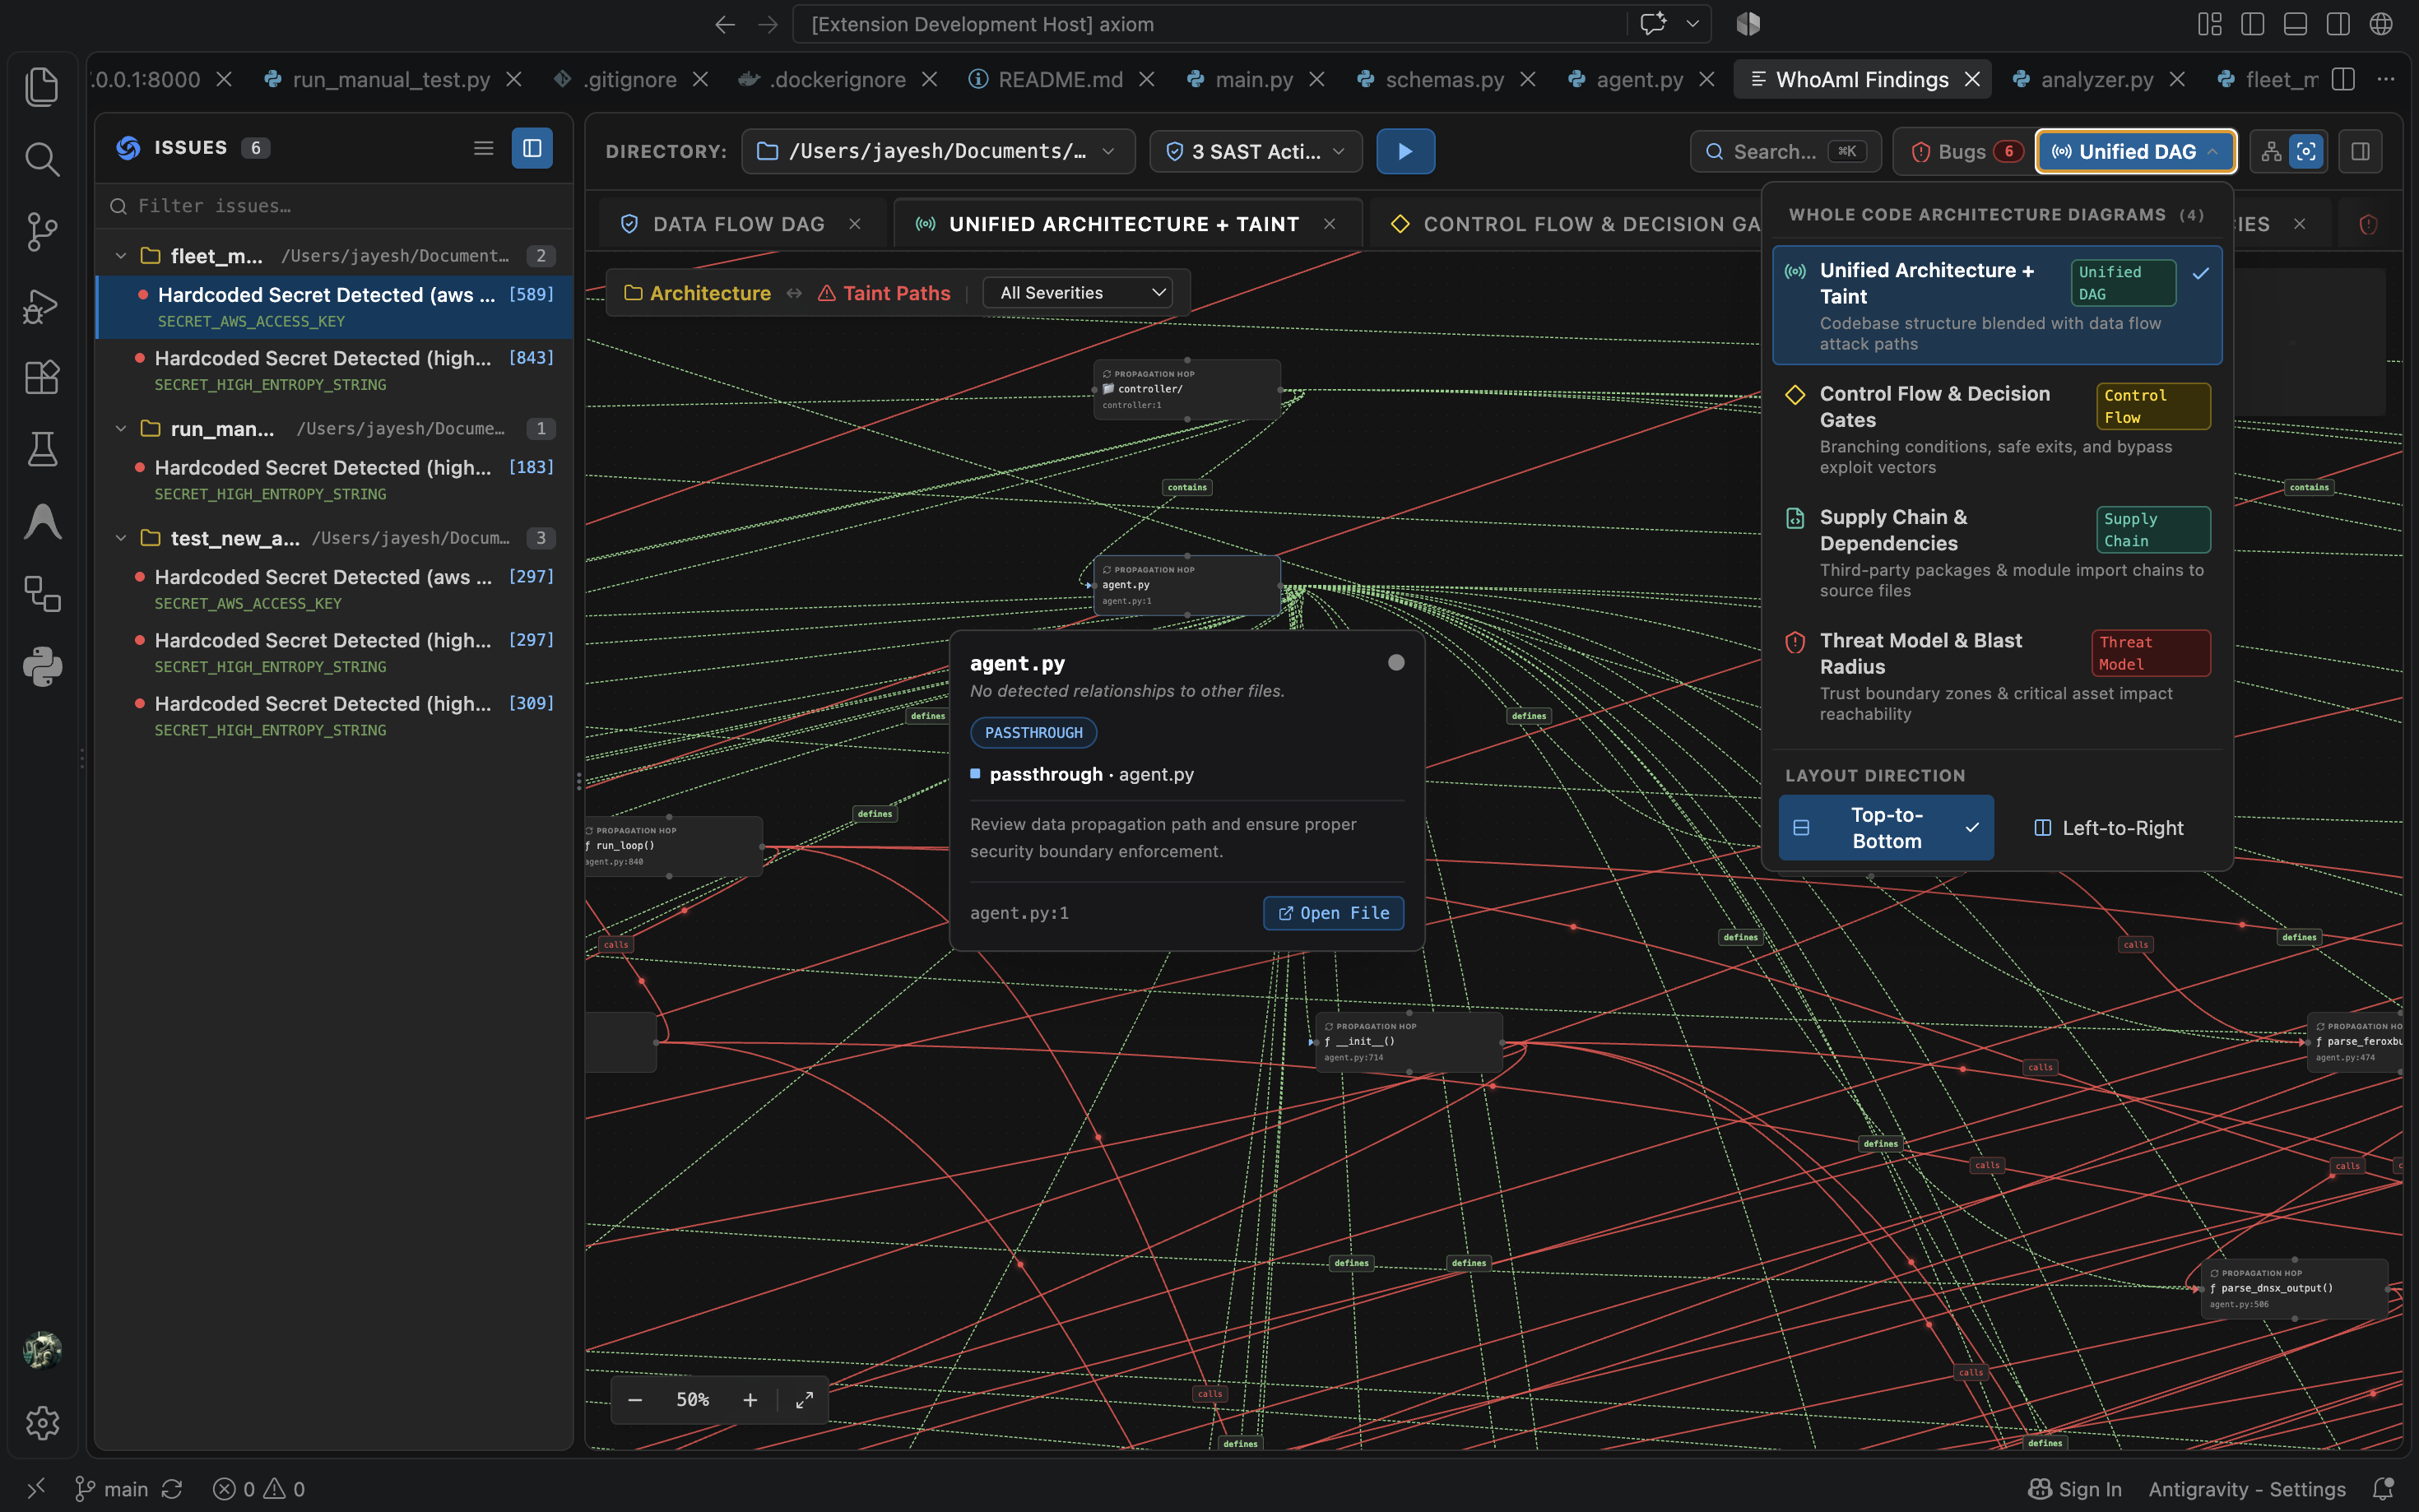This screenshot has height=1512, width=2419.
Task: Open the Explorer files icon in activity bar
Action: [42, 87]
